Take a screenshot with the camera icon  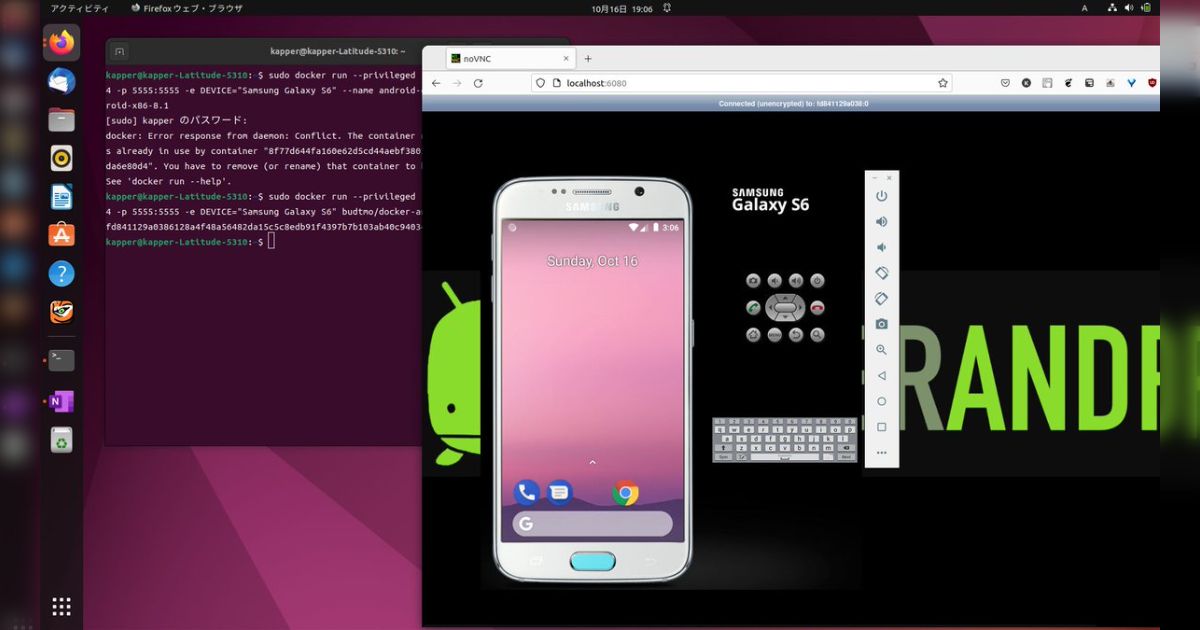(881, 323)
